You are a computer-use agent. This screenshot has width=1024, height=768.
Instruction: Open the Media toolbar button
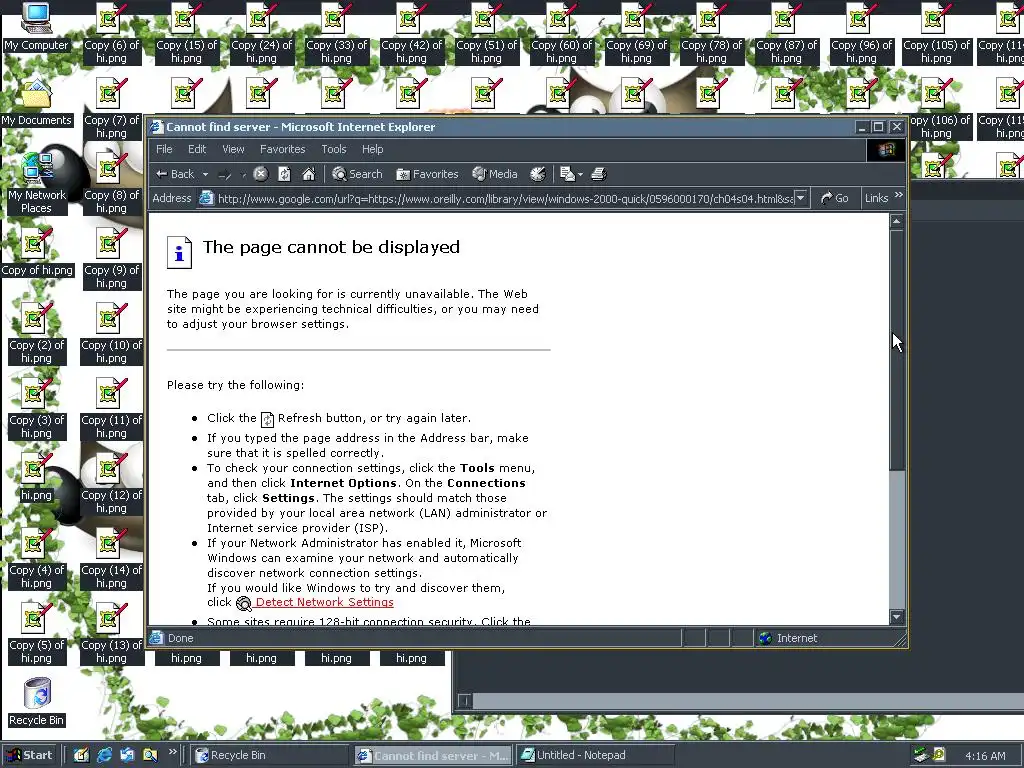(495, 174)
